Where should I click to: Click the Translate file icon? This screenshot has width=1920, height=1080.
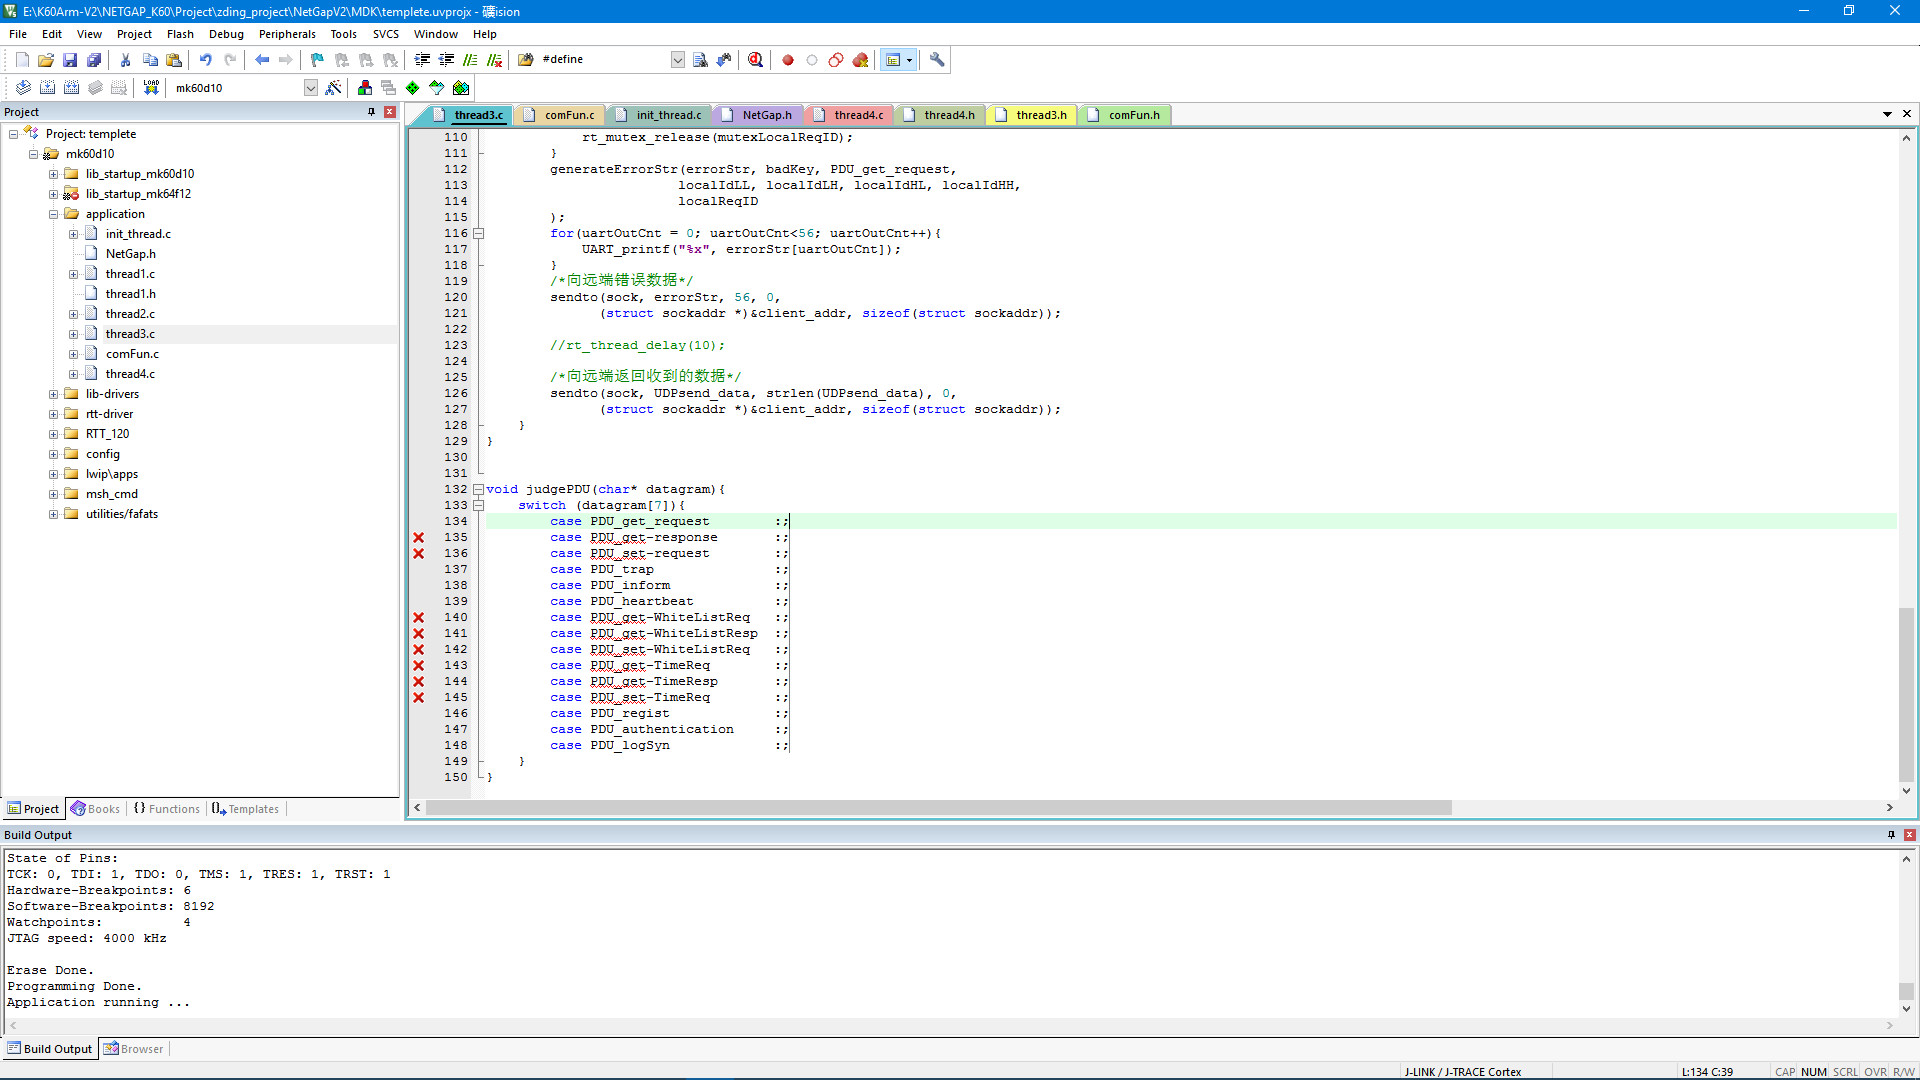[23, 88]
